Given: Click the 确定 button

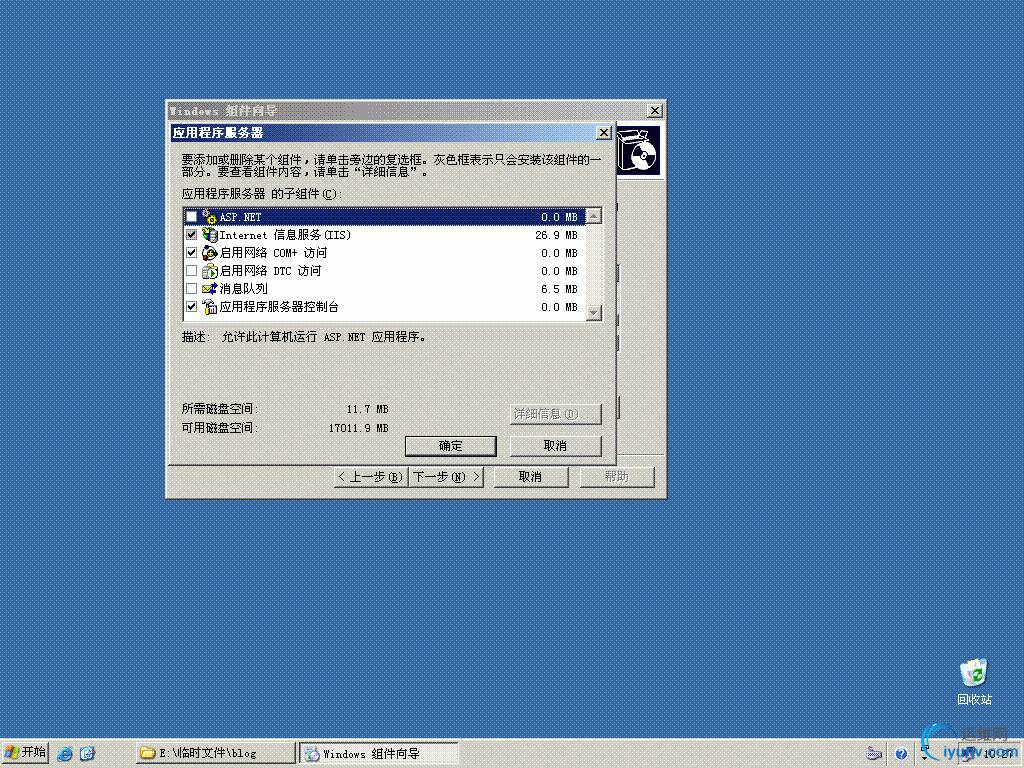Looking at the screenshot, I should pos(451,446).
